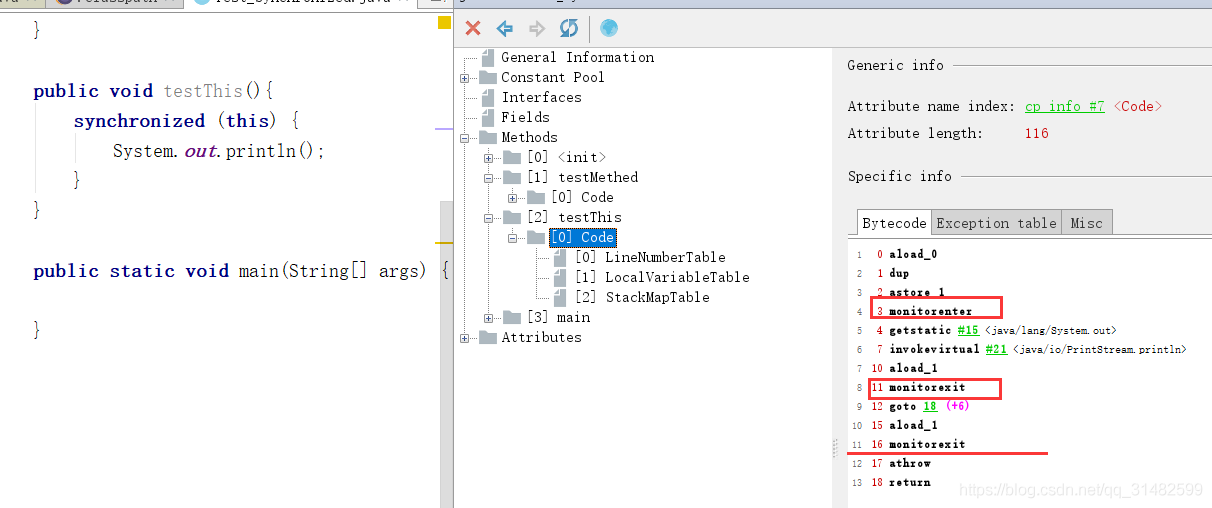
Task: Click the #21 invokevirtual reference link
Action: tap(995, 349)
